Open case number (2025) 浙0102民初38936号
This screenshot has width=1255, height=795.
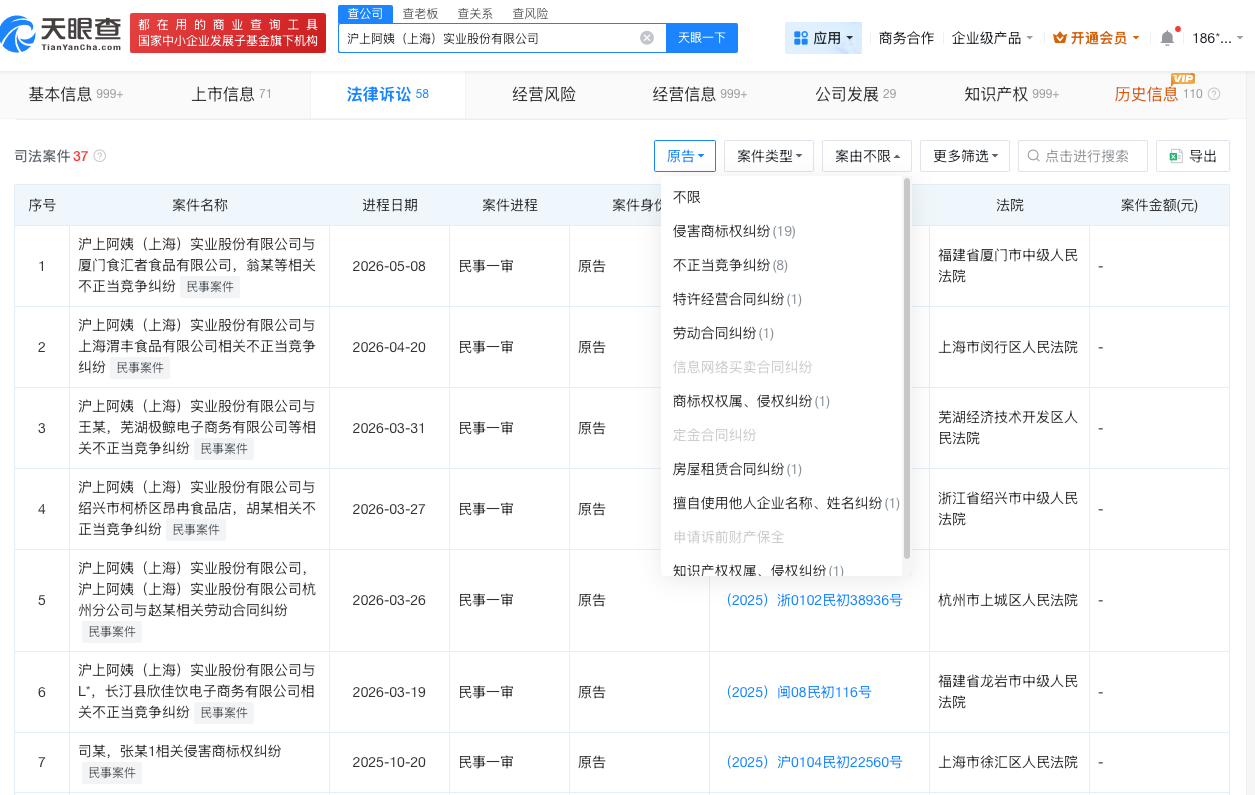click(814, 600)
